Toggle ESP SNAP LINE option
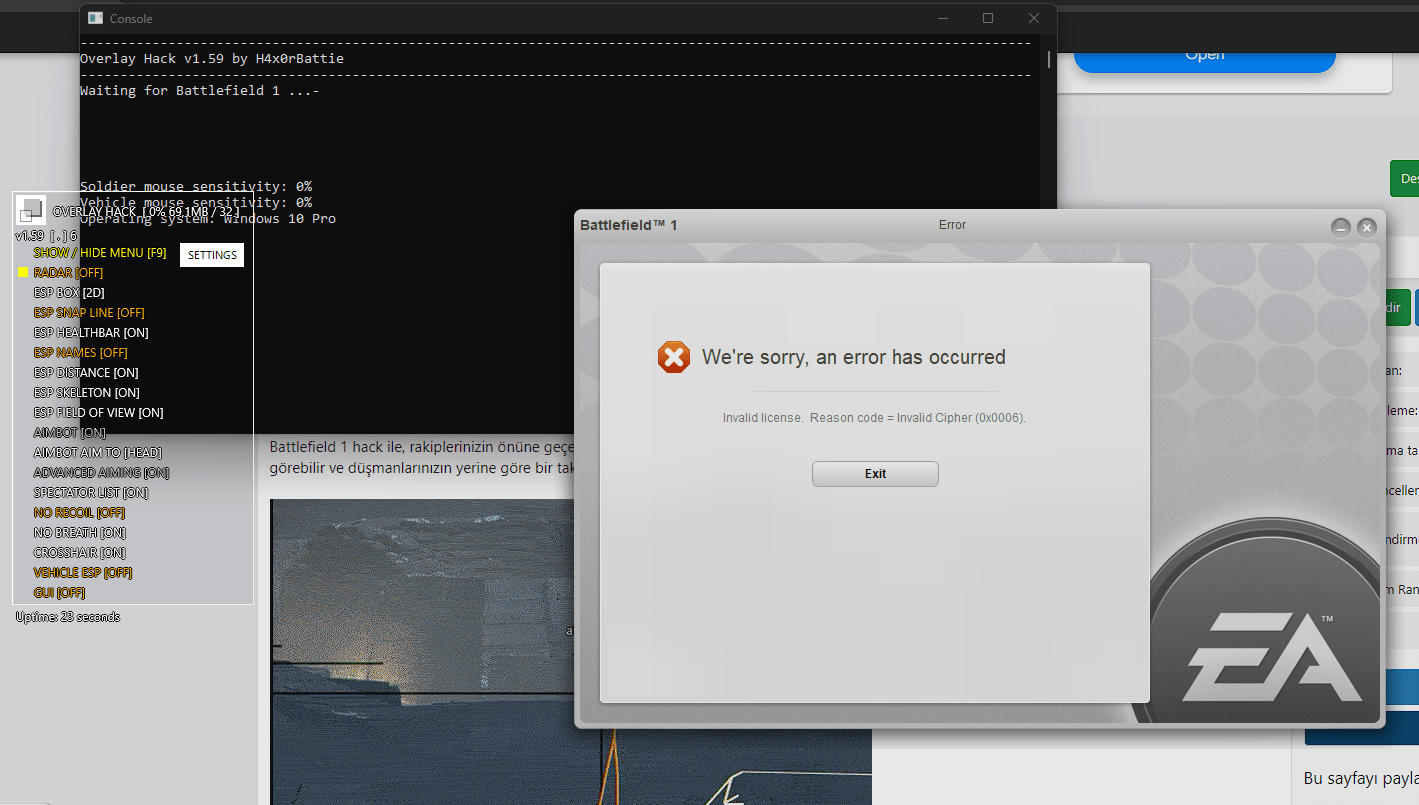The image size is (1419, 805). point(89,312)
